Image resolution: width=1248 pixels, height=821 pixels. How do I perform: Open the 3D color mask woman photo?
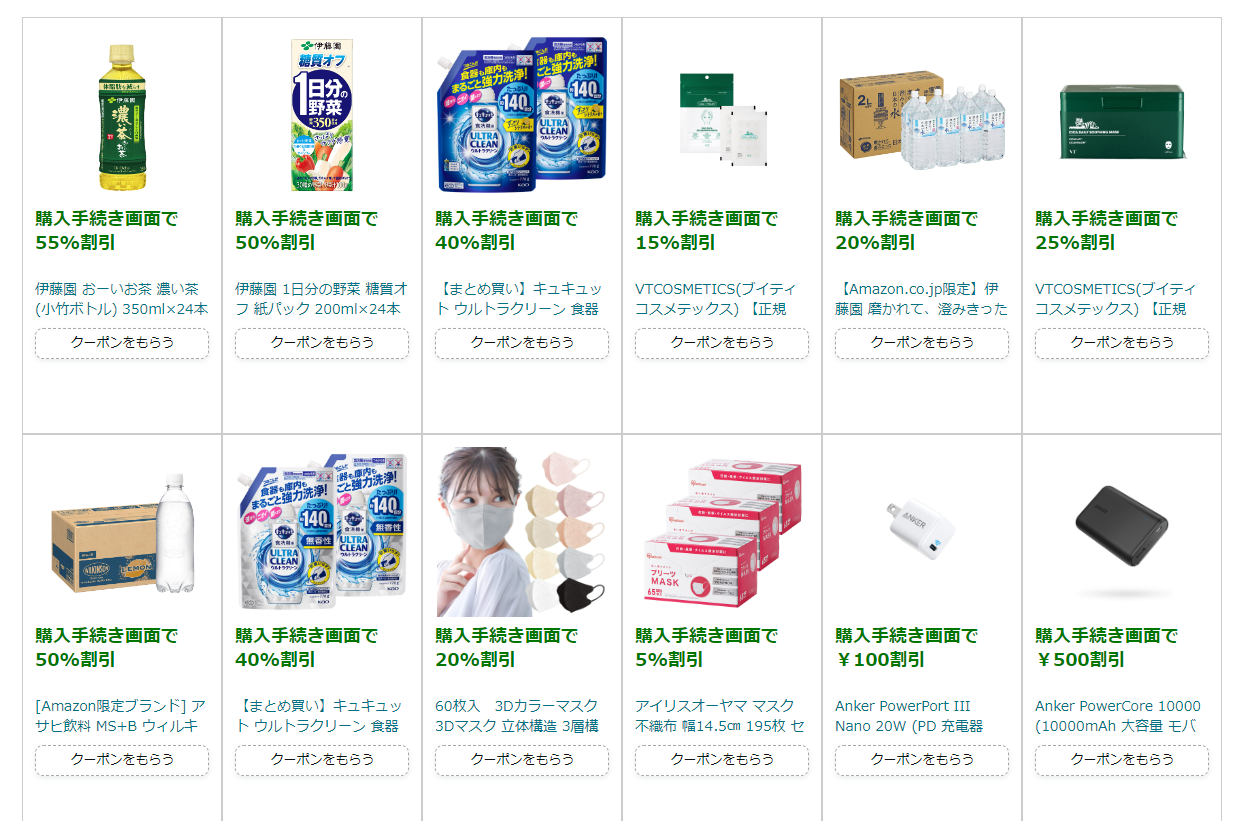pyautogui.click(x=521, y=532)
